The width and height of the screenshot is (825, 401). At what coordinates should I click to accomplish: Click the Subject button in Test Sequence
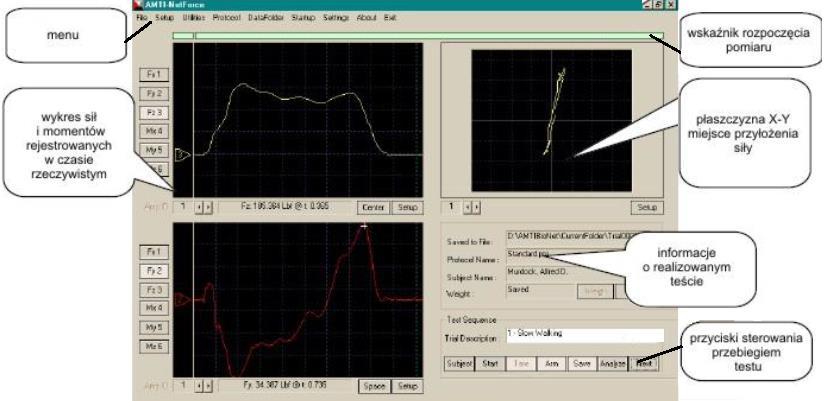point(459,363)
